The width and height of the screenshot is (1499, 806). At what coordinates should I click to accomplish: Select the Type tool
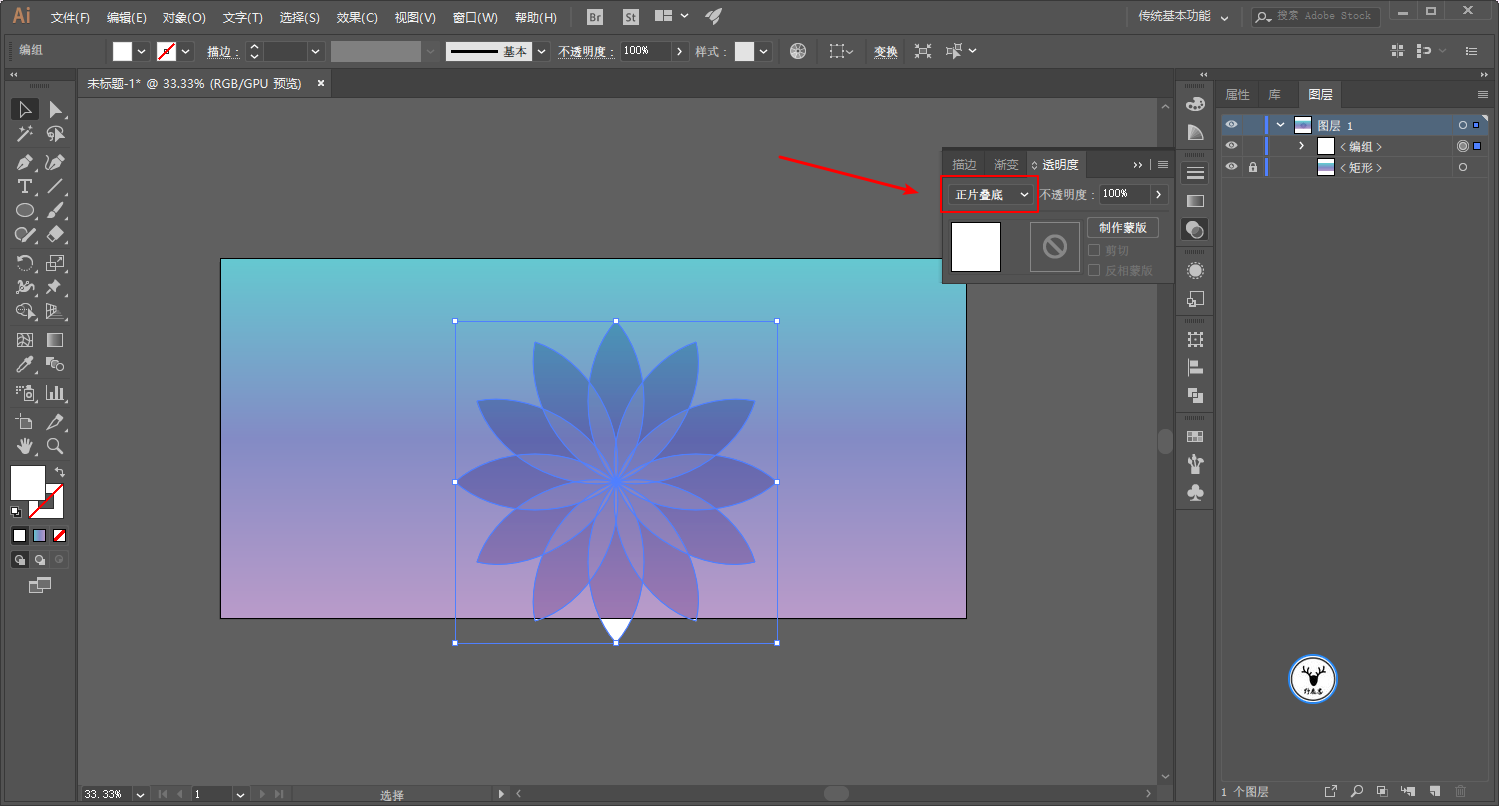25,186
